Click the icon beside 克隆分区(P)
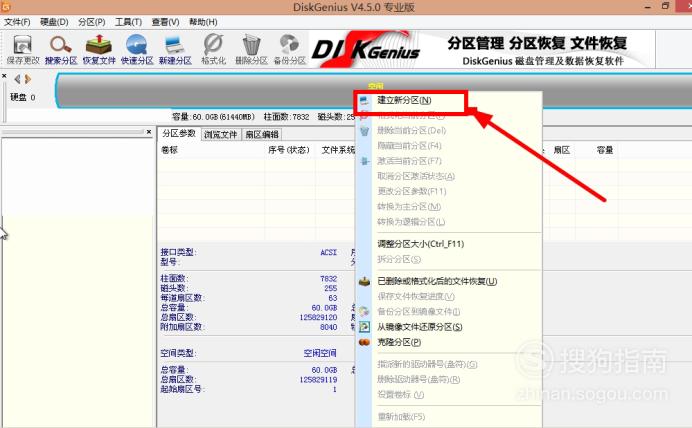Viewport: 692px width, 428px height. [x=364, y=342]
